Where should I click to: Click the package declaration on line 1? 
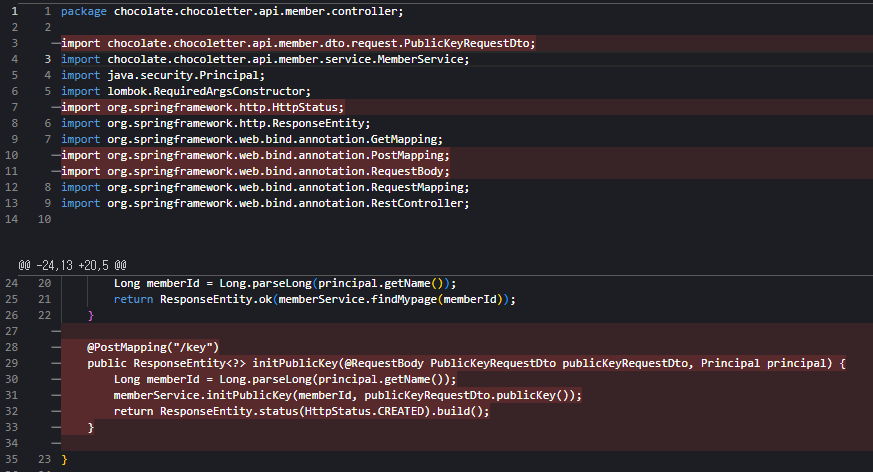pos(231,12)
